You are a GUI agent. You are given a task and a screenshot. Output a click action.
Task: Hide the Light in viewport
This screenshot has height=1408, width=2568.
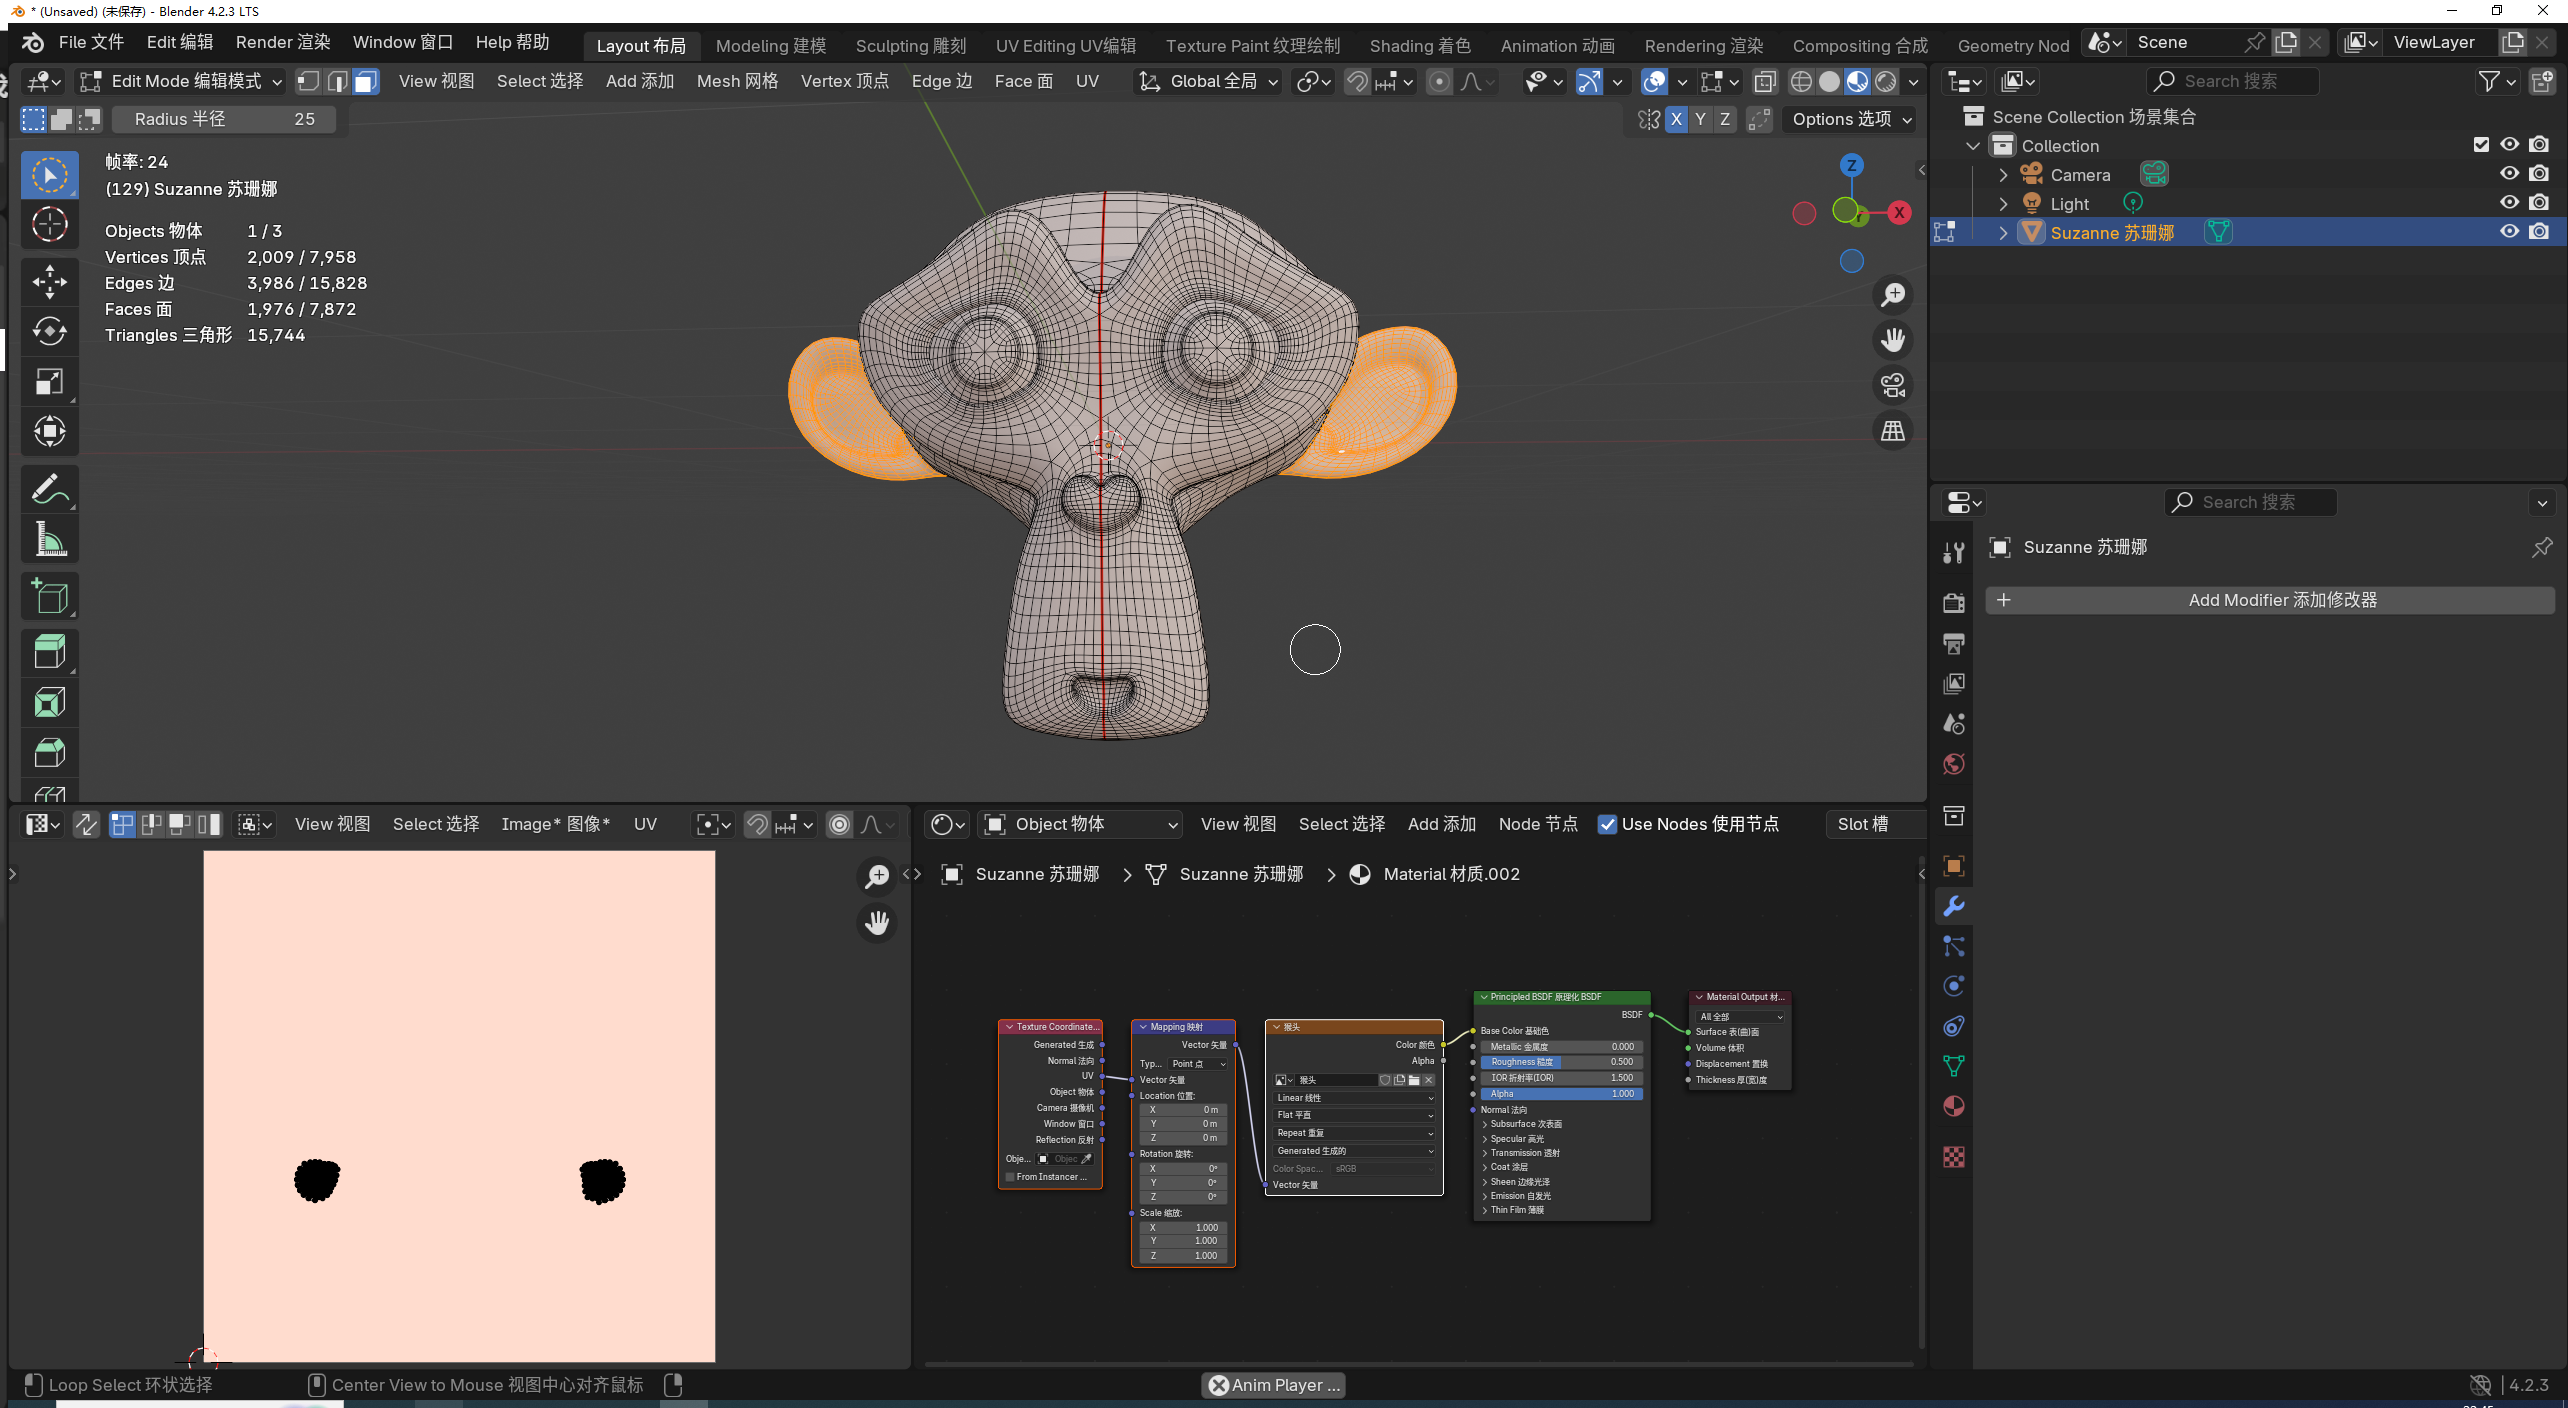[x=2510, y=203]
